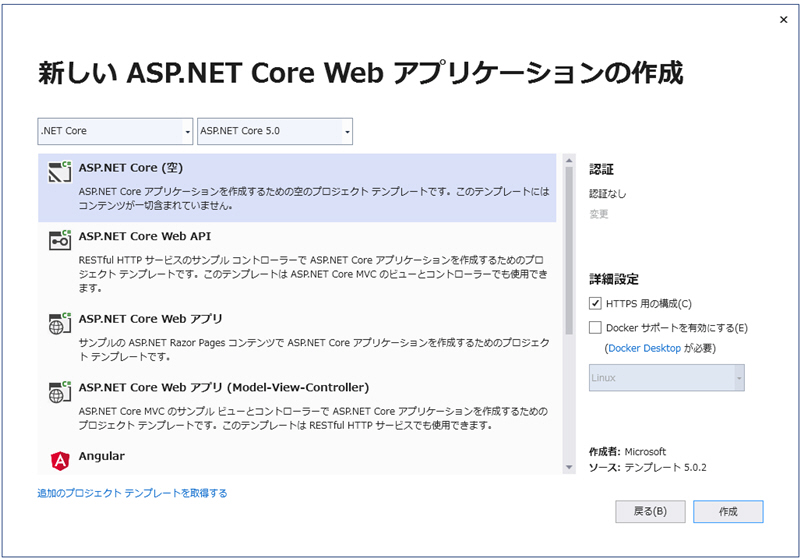
Task: Open the ASP.NET Core 5.0 version dropdown
Action: tap(275, 131)
